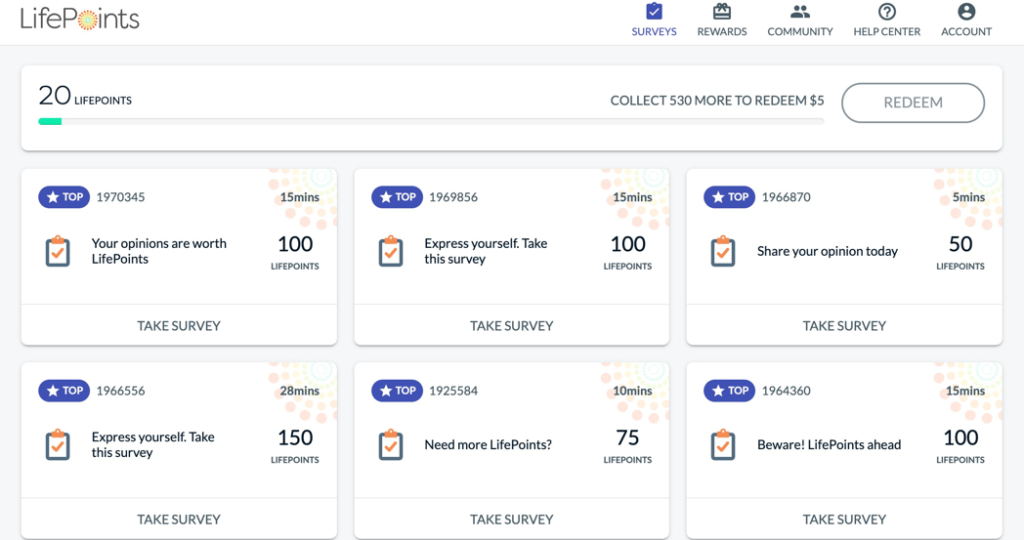Screen dimensions: 1024x540
Task: Click 'Collect 530 more to redeem $5' text
Action: click(x=717, y=101)
